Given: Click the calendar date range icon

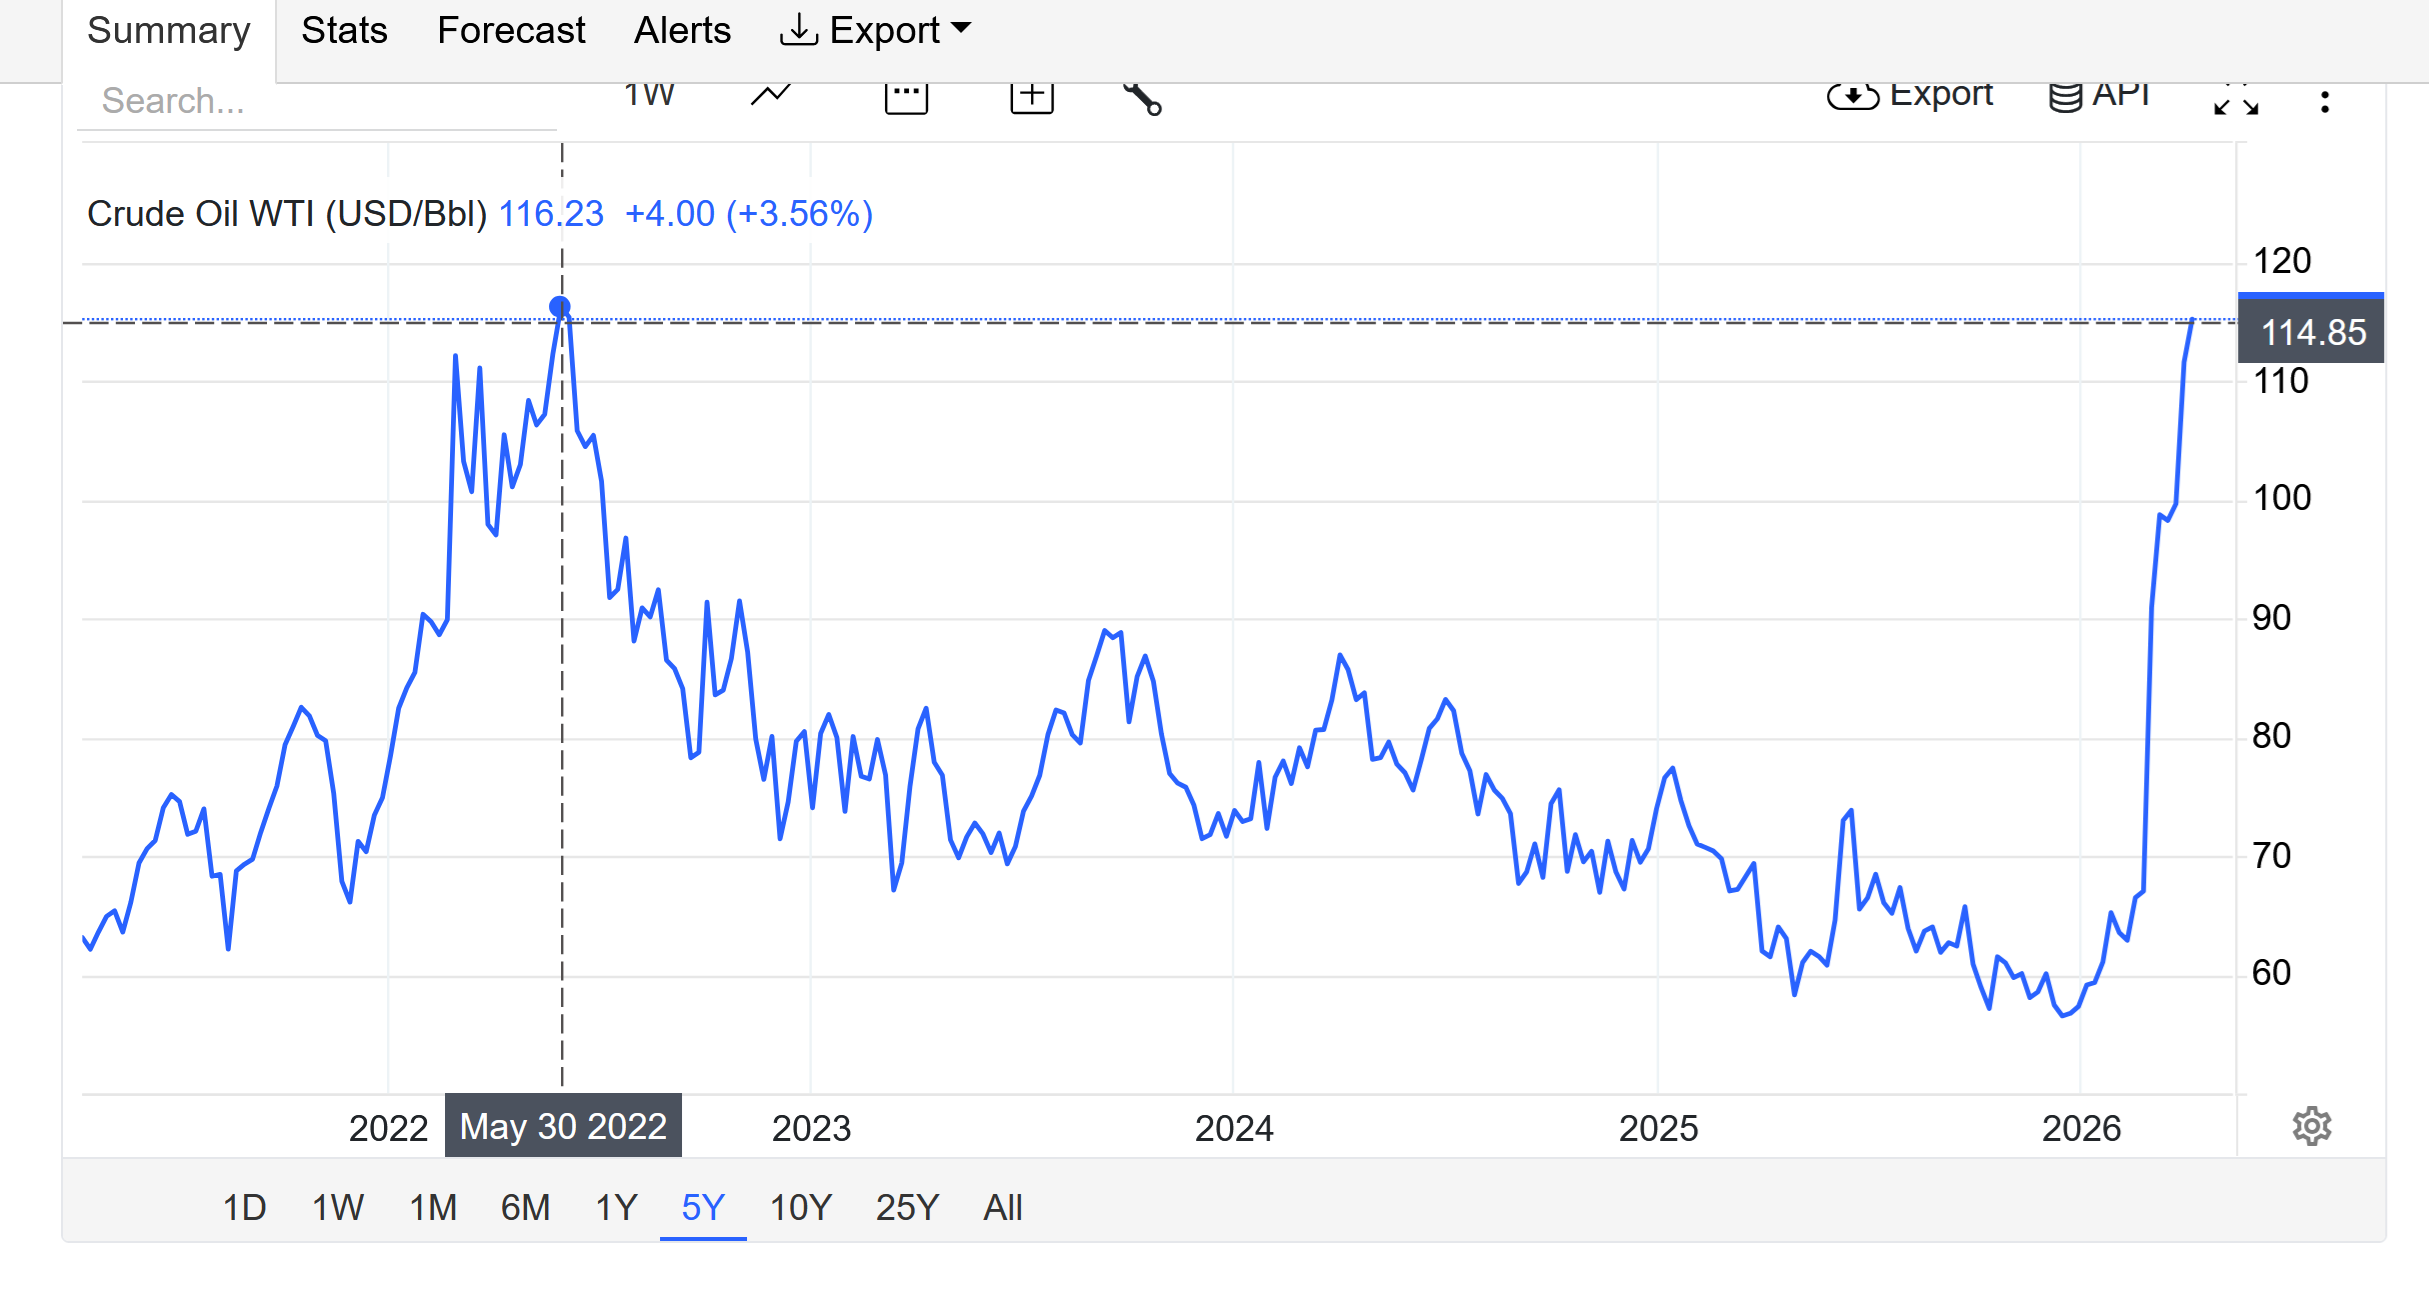Looking at the screenshot, I should (x=906, y=98).
